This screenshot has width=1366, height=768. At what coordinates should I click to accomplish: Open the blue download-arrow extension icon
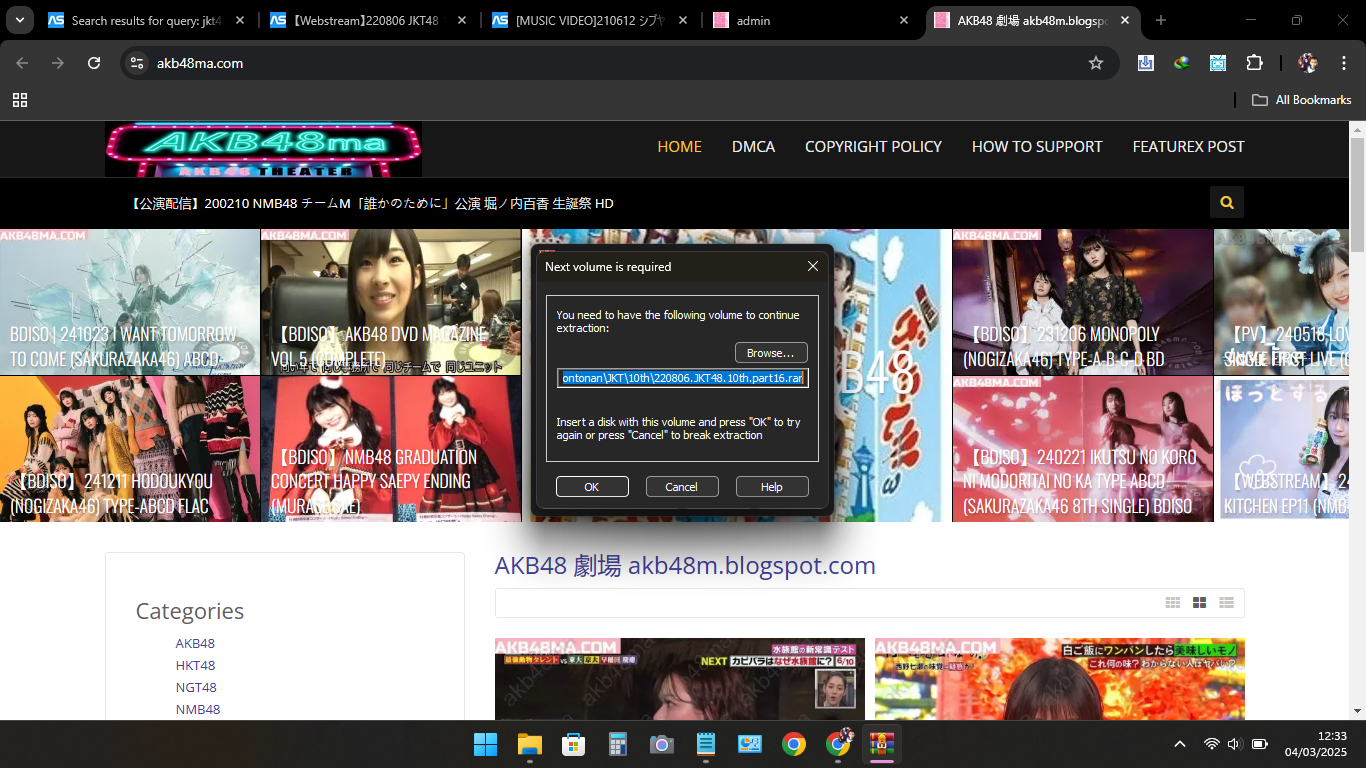(1146, 63)
